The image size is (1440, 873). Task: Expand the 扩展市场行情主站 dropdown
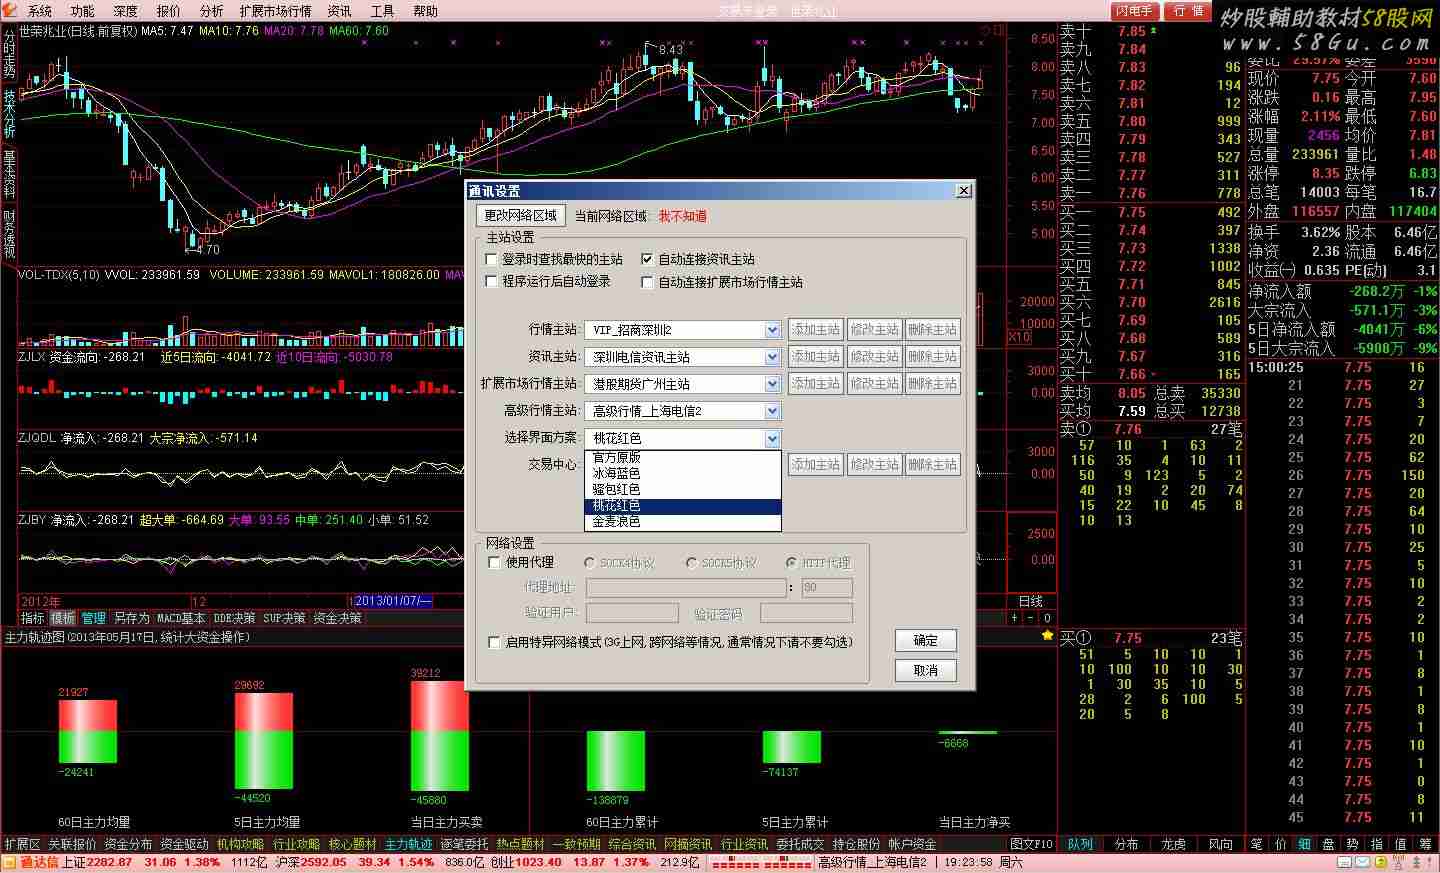772,384
